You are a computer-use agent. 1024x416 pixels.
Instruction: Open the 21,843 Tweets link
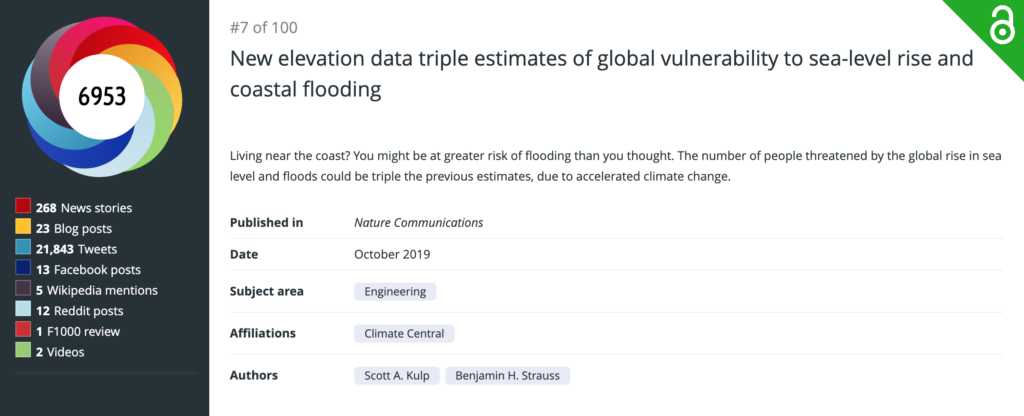coord(76,249)
